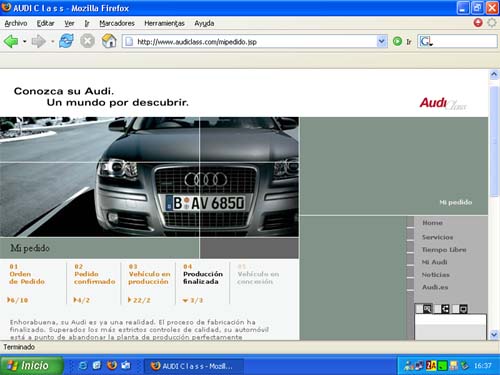This screenshot has height=375, width=500.
Task: Open the Editar menu
Action: 45,23
